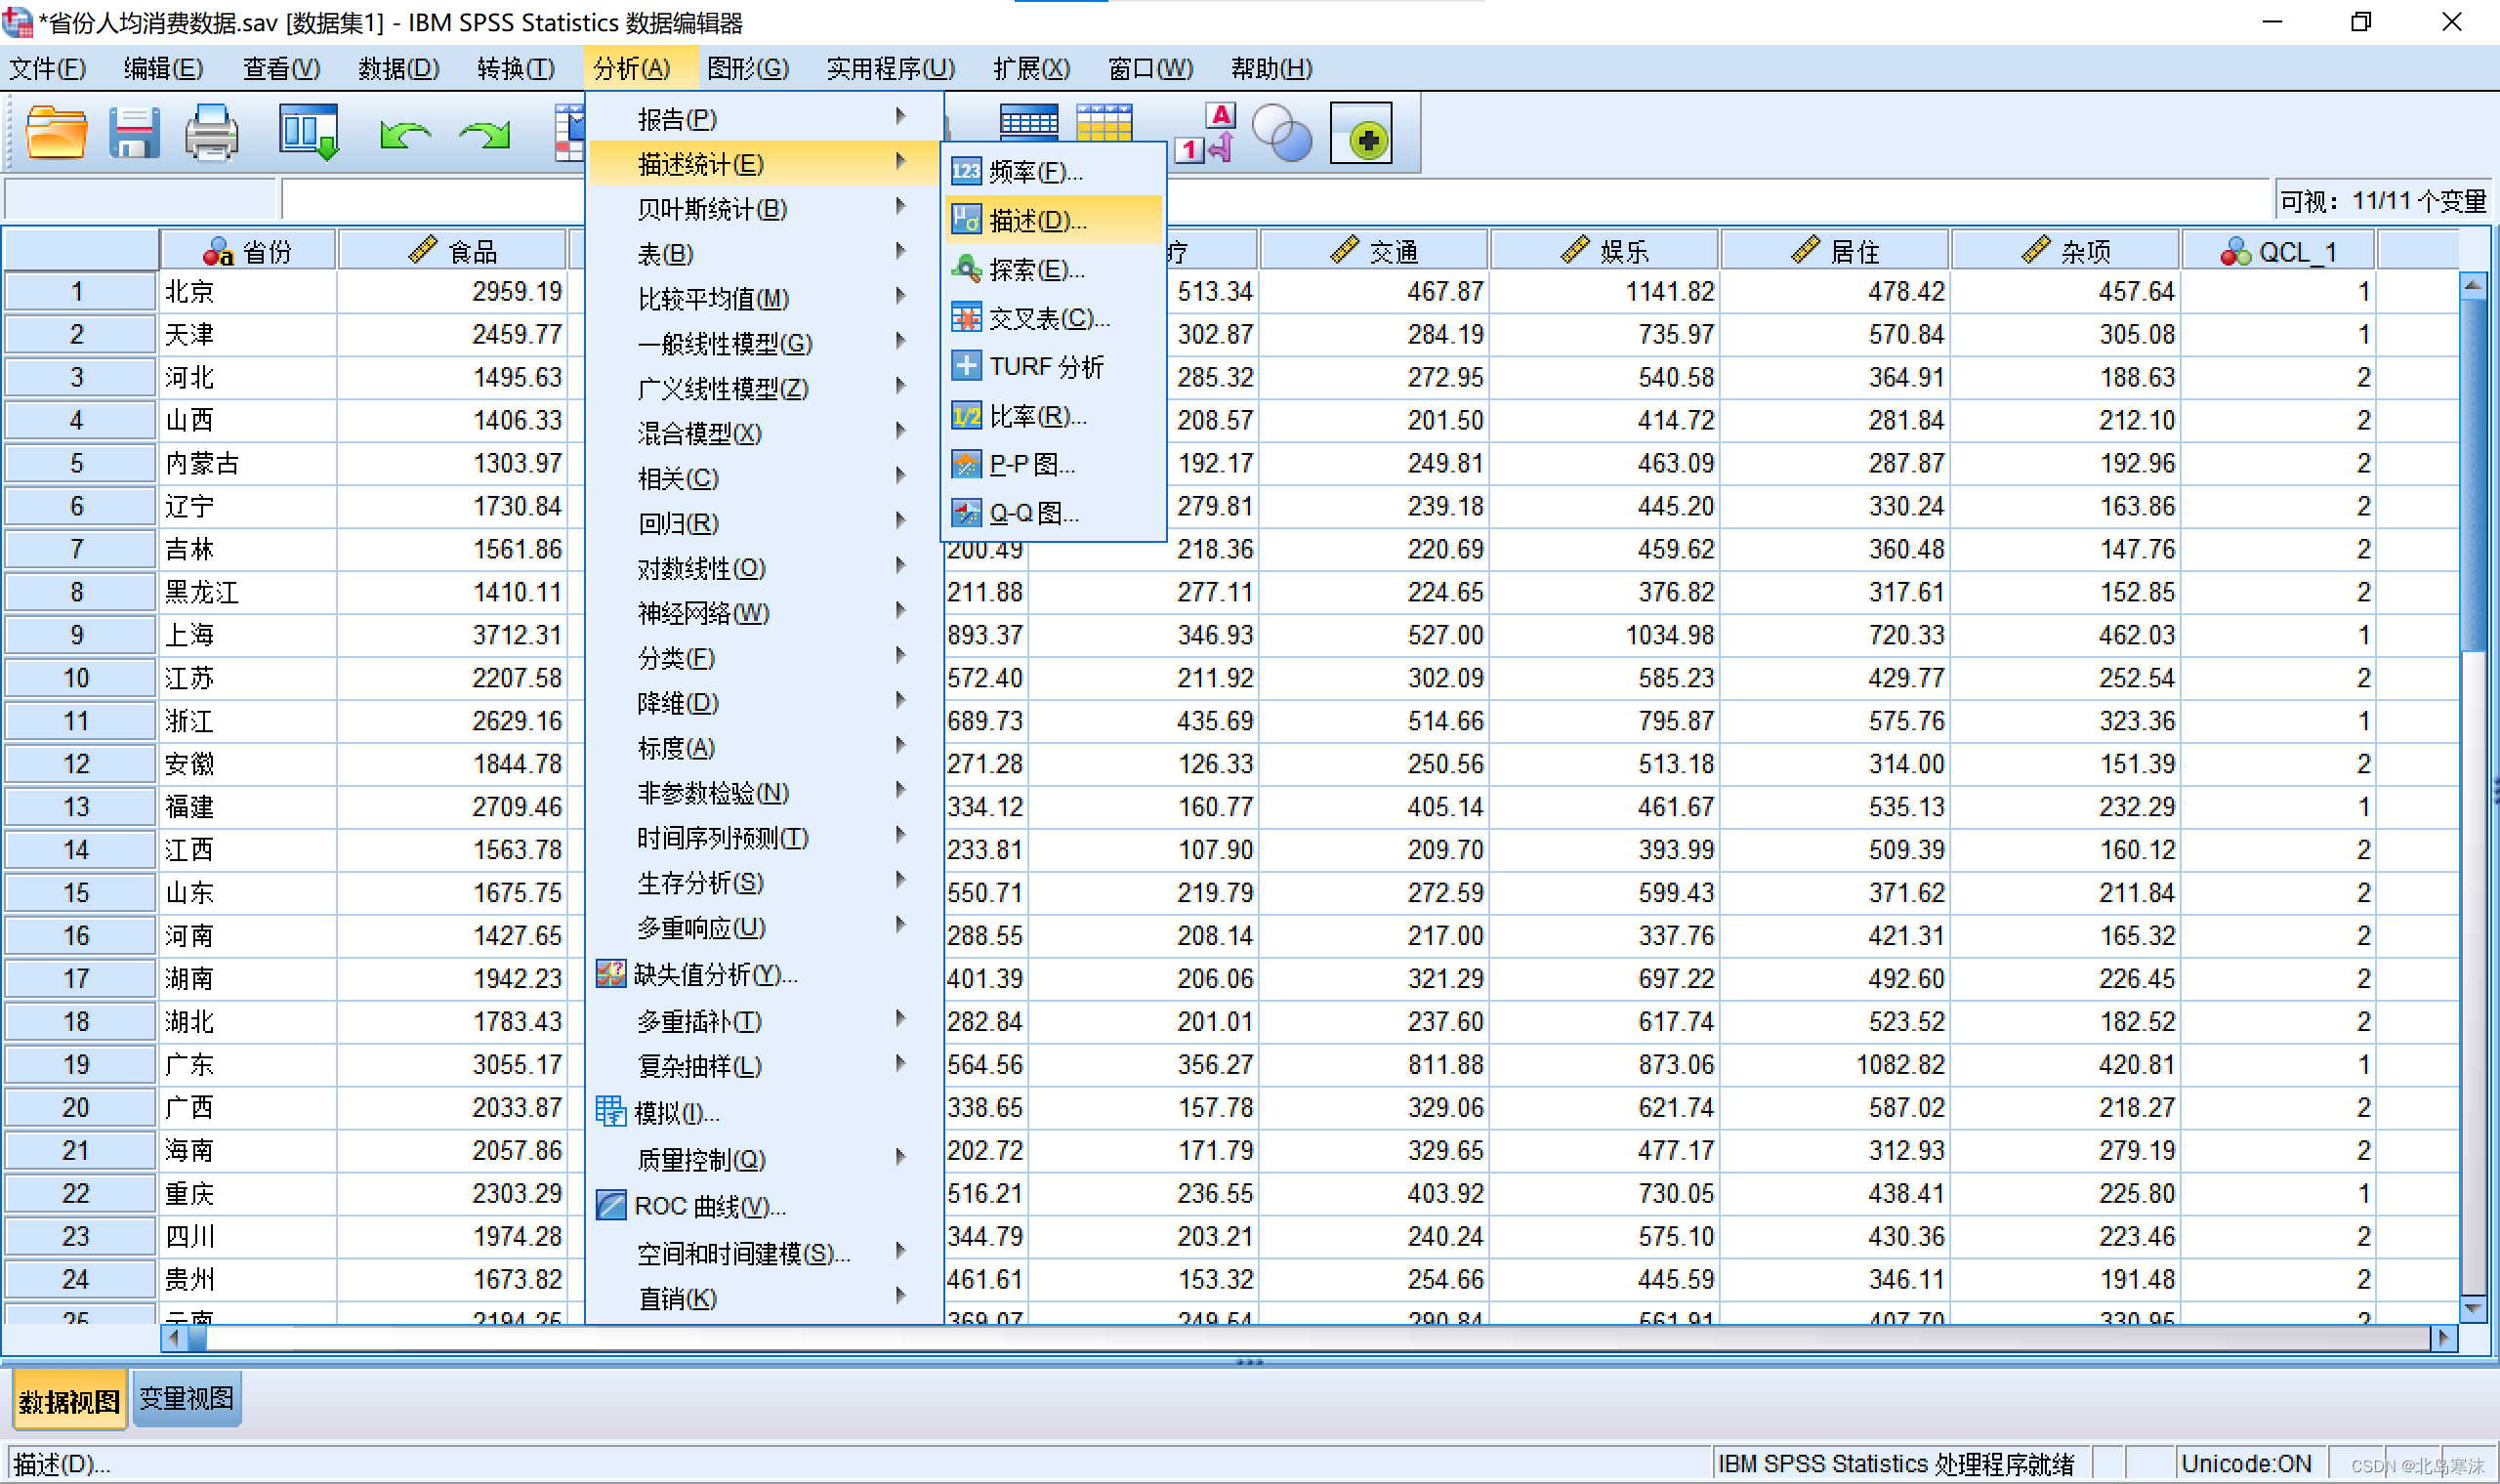The width and height of the screenshot is (2500, 1484).
Task: Select 频率(F) Frequencies submenu item
Action: point(1054,172)
